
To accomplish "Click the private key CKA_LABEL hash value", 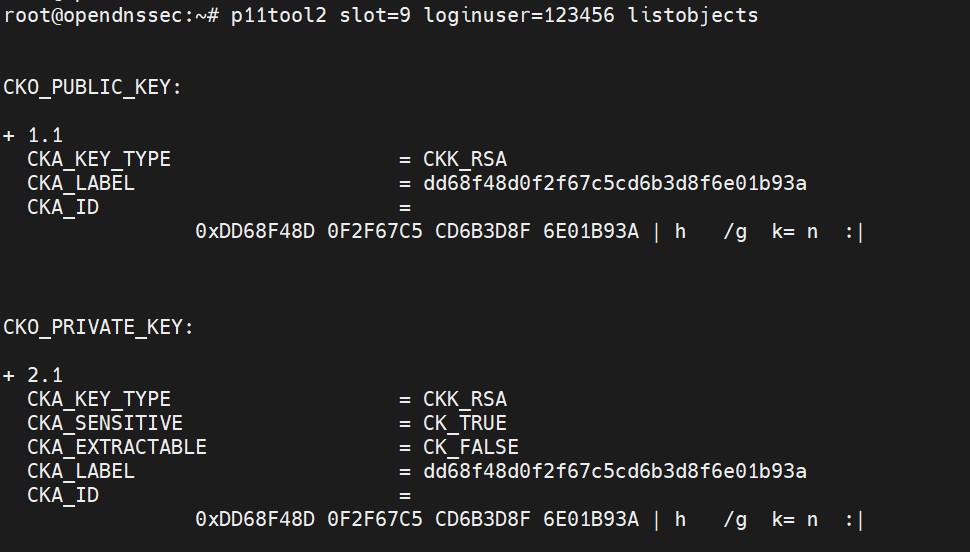I will point(615,471).
